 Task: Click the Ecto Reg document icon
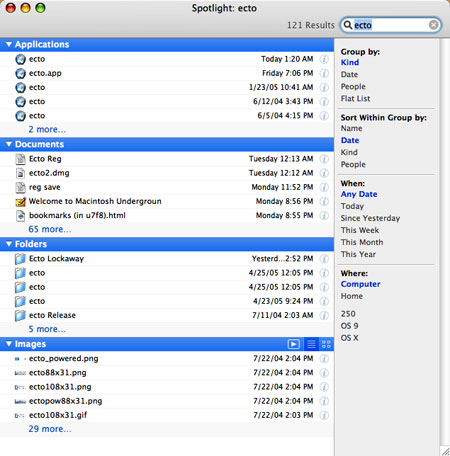20,159
